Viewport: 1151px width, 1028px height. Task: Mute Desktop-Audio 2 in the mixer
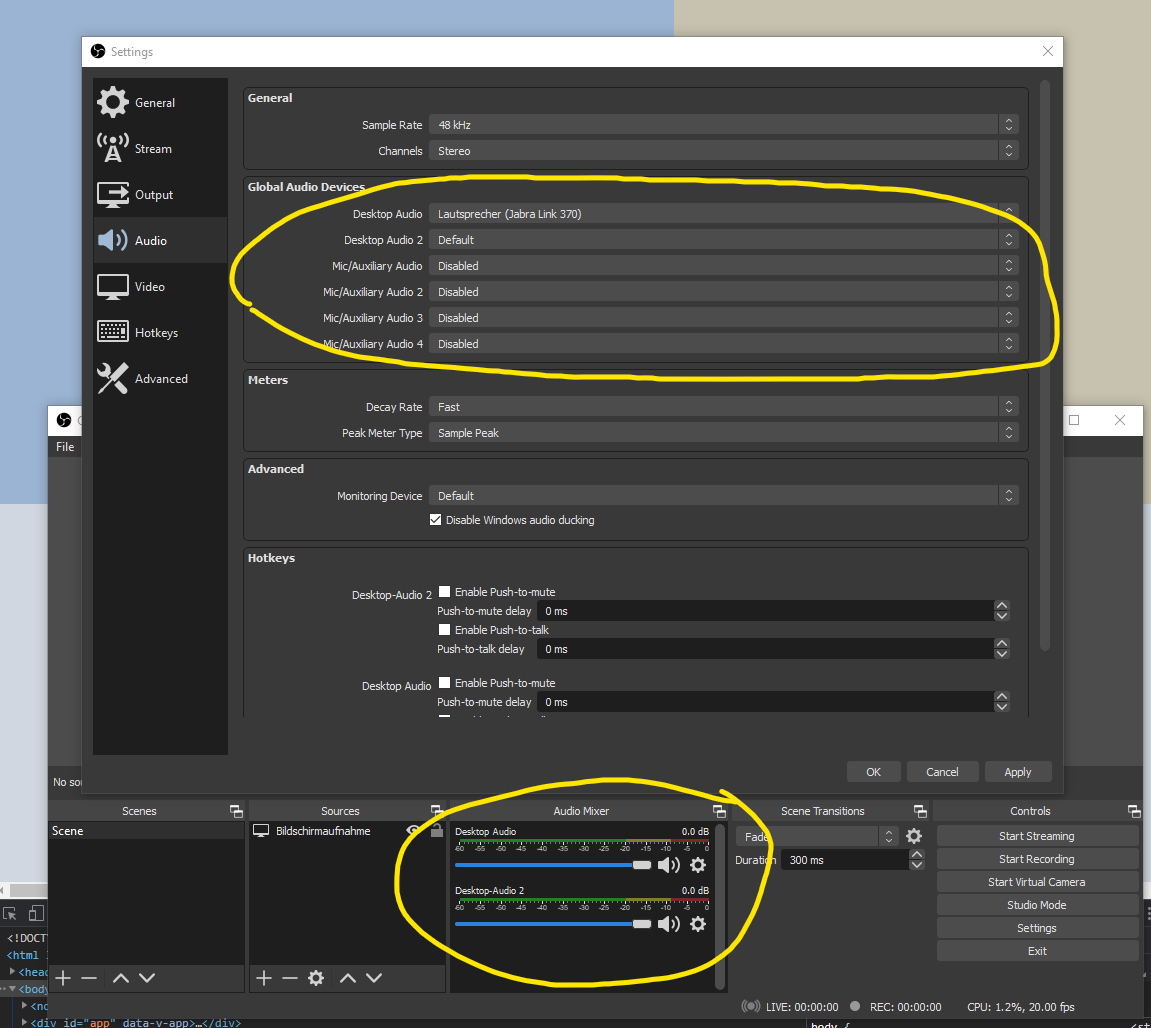point(669,924)
